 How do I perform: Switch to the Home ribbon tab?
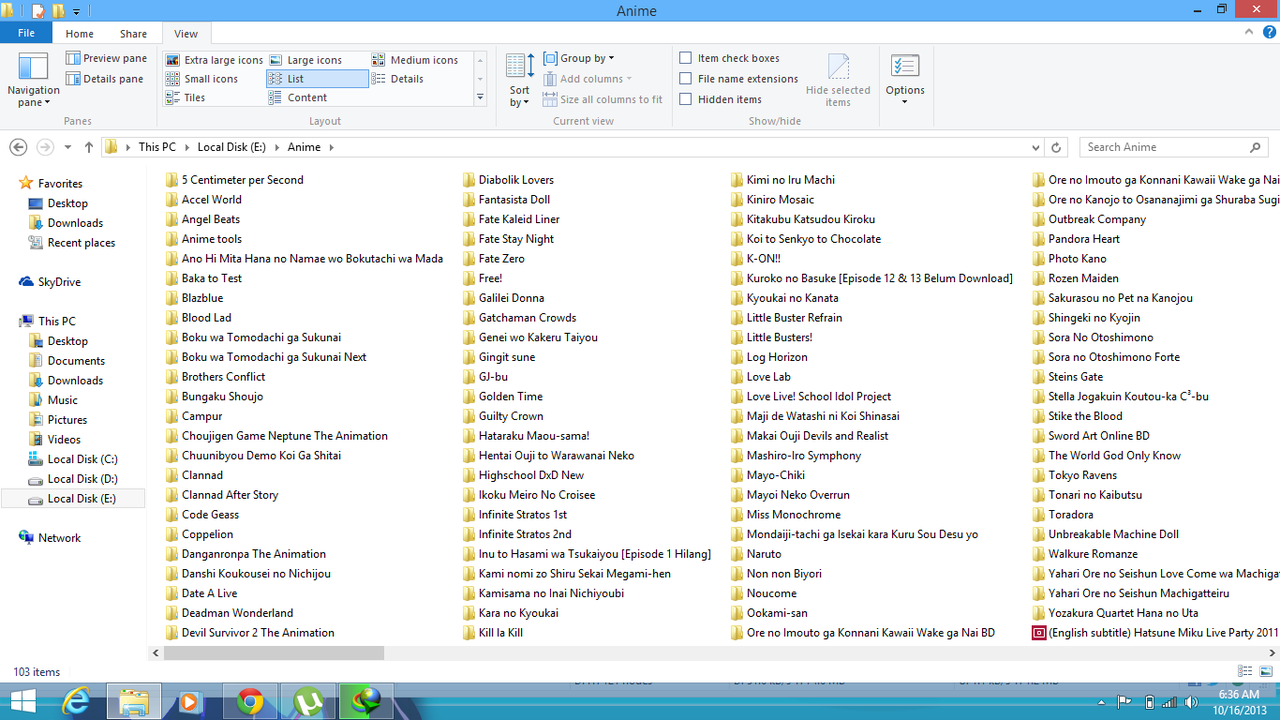tap(80, 34)
